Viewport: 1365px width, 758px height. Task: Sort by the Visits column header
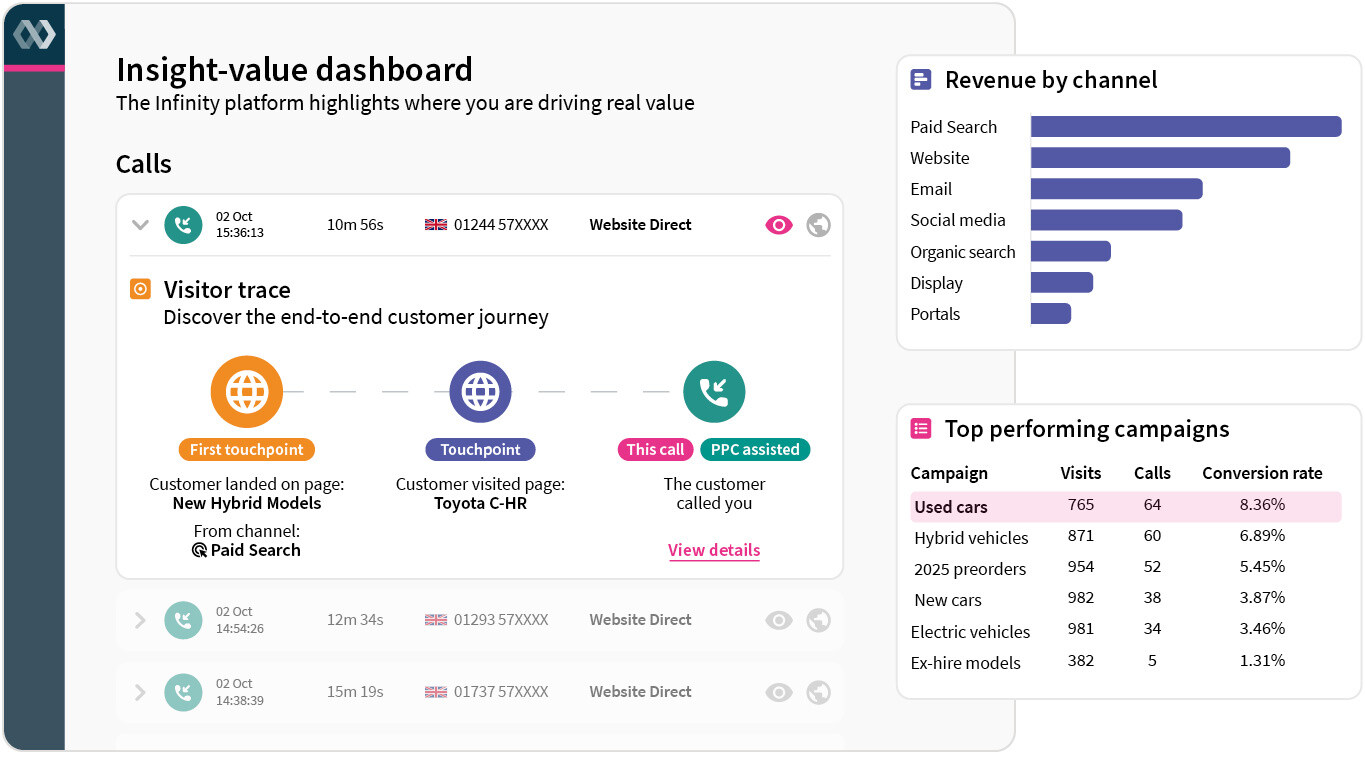tap(1081, 474)
